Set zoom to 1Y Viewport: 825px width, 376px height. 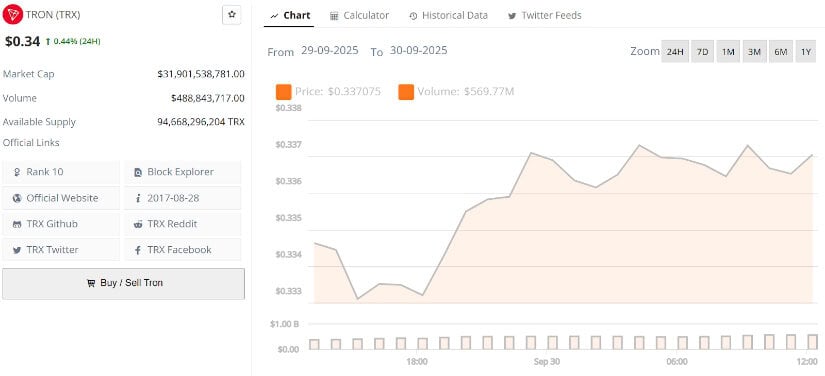tap(806, 52)
